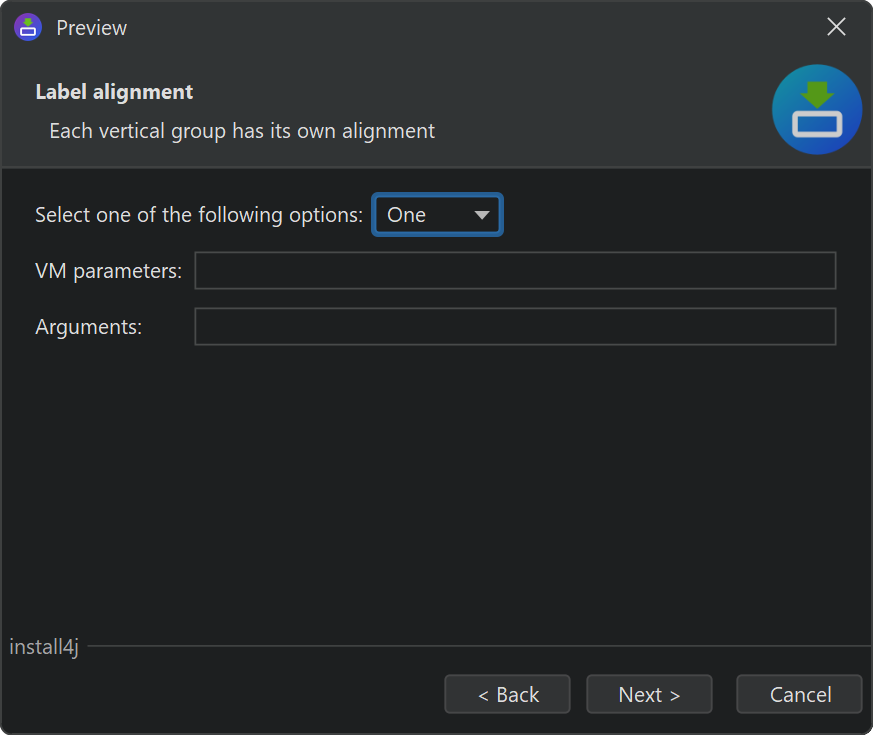The width and height of the screenshot is (873, 735).
Task: Click the large installer logo in the header
Action: pyautogui.click(x=817, y=110)
